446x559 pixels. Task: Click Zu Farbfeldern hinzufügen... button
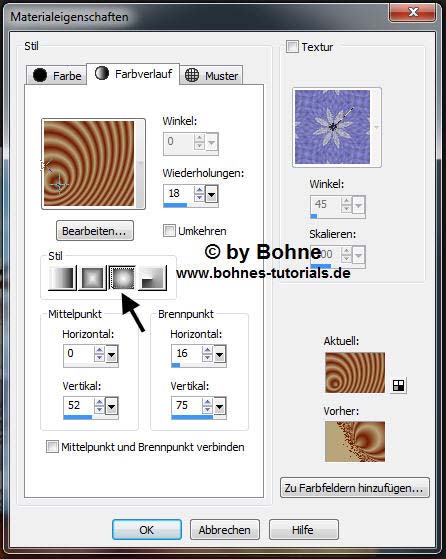point(355,487)
